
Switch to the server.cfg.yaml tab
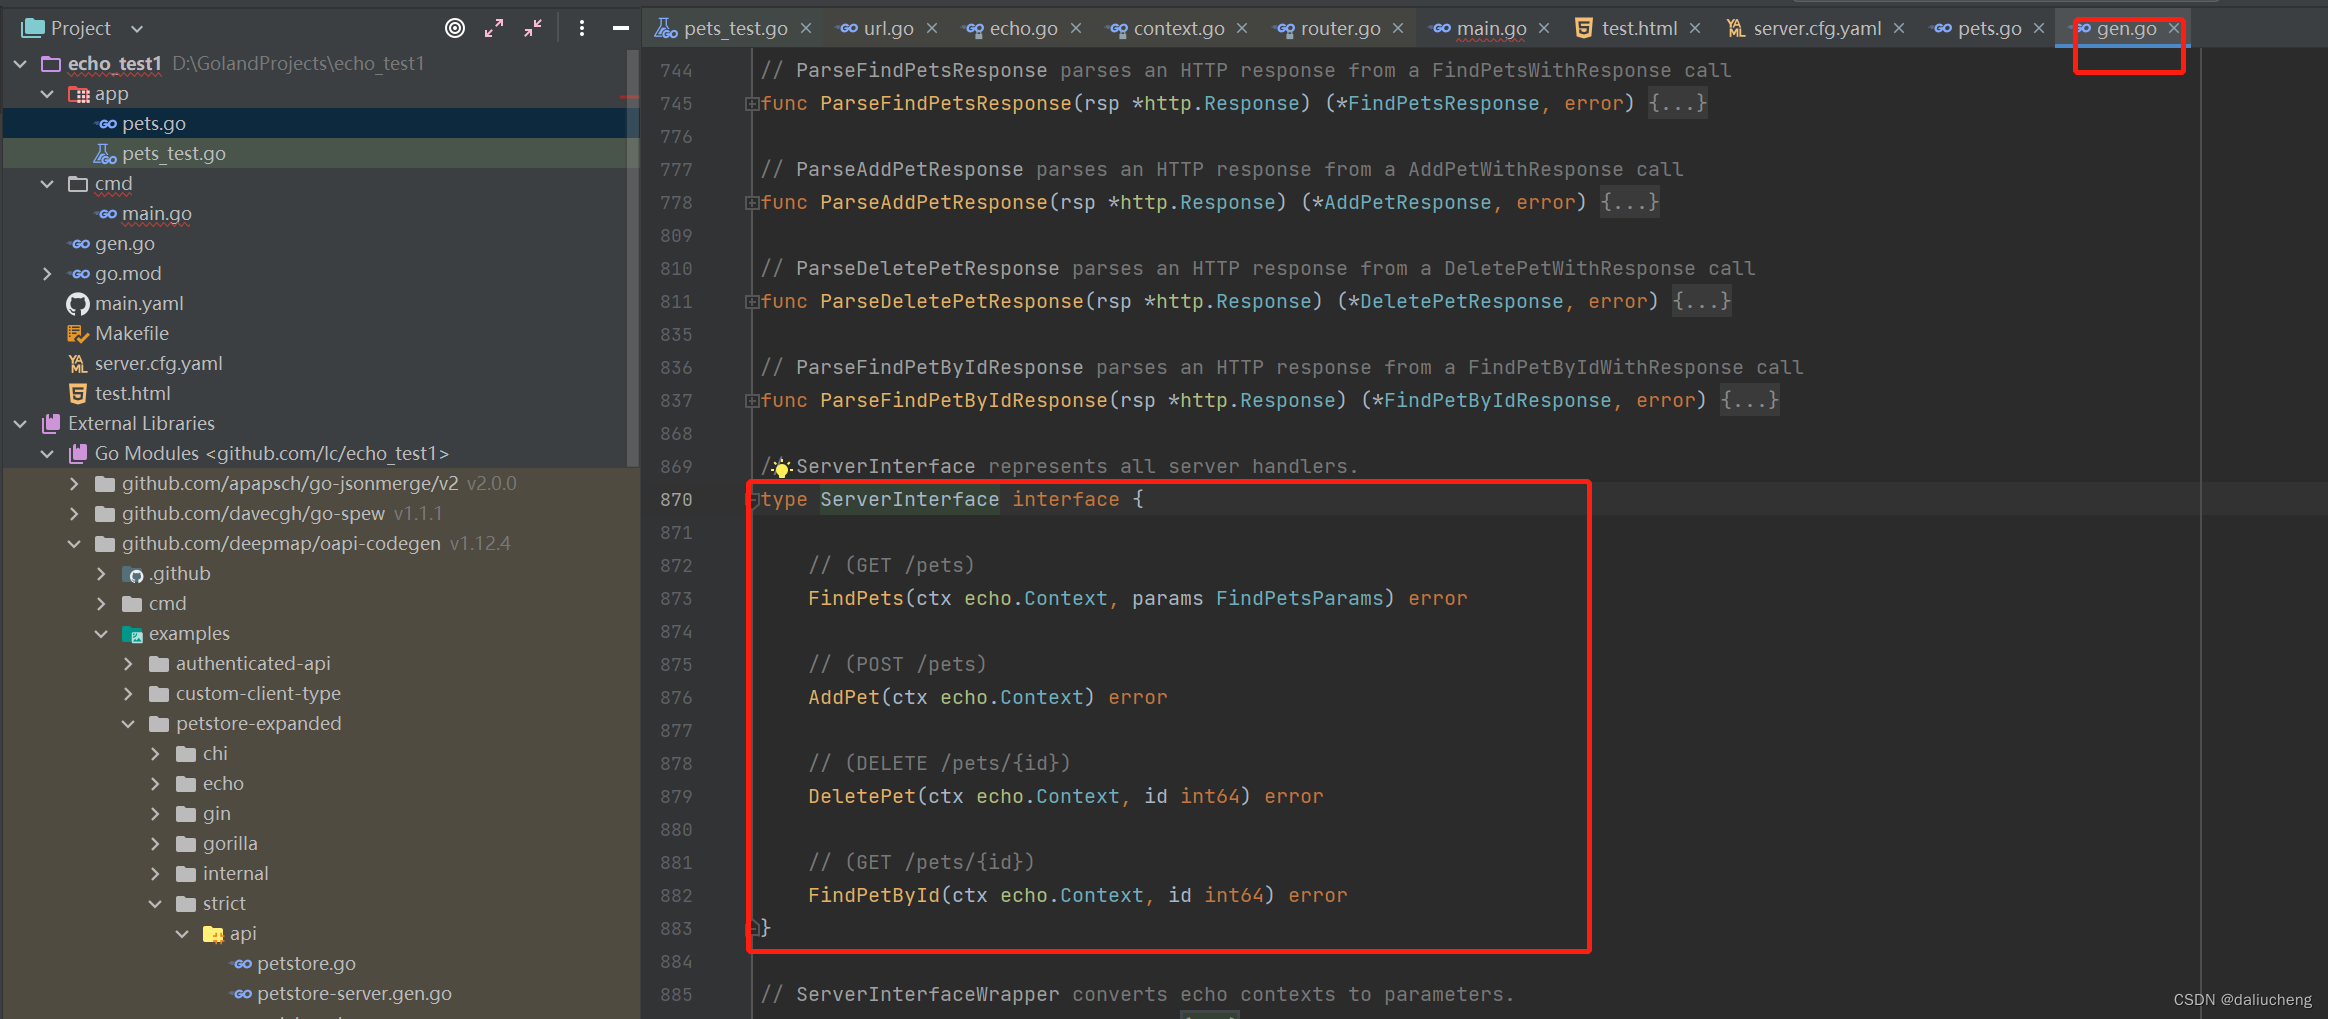coord(1804,29)
